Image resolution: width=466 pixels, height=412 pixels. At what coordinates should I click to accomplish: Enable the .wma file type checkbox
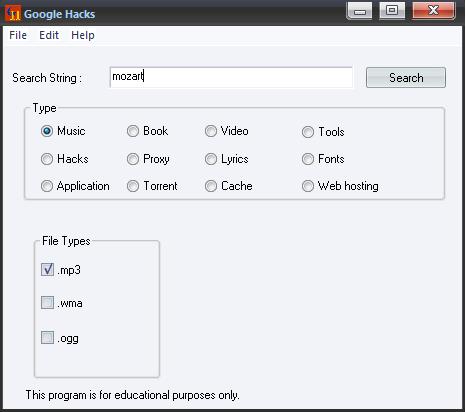[47, 303]
